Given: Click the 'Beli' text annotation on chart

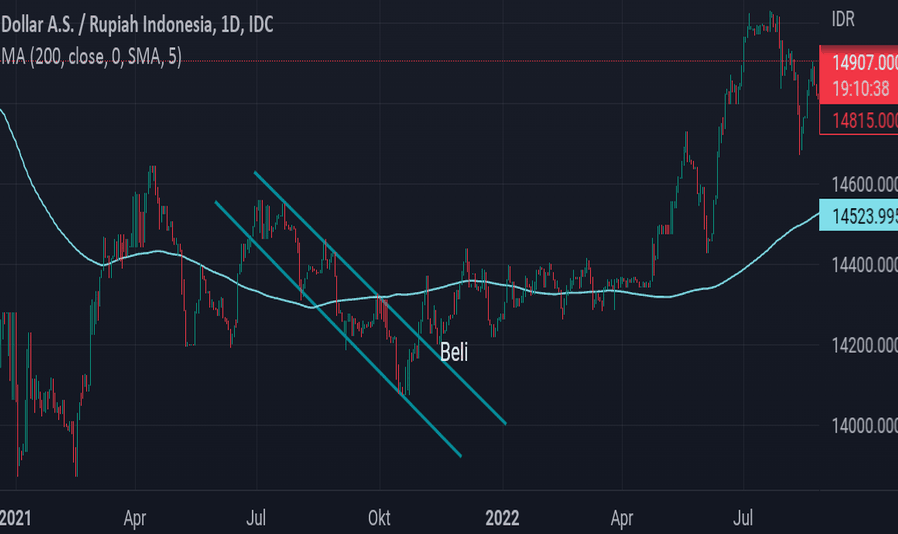Looking at the screenshot, I should (454, 352).
